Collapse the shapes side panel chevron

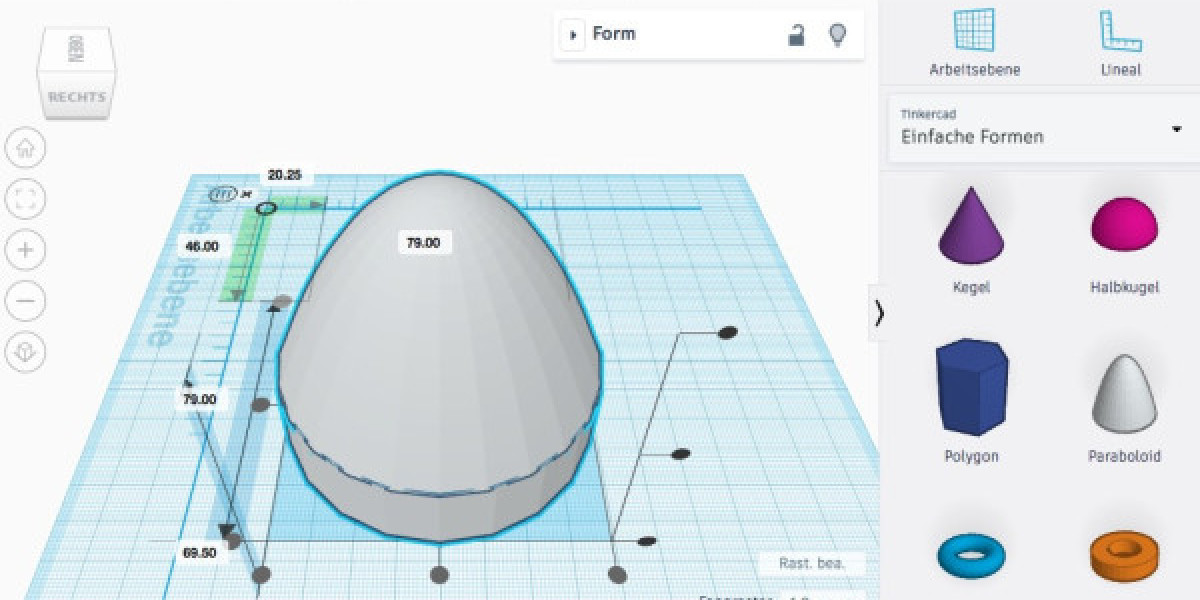click(879, 313)
